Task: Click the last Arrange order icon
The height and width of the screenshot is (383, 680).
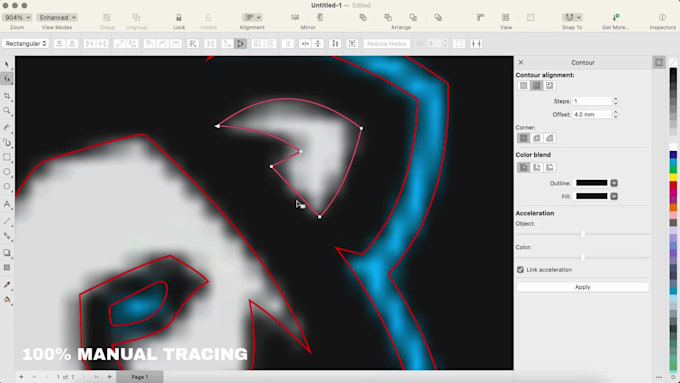Action: 438,17
